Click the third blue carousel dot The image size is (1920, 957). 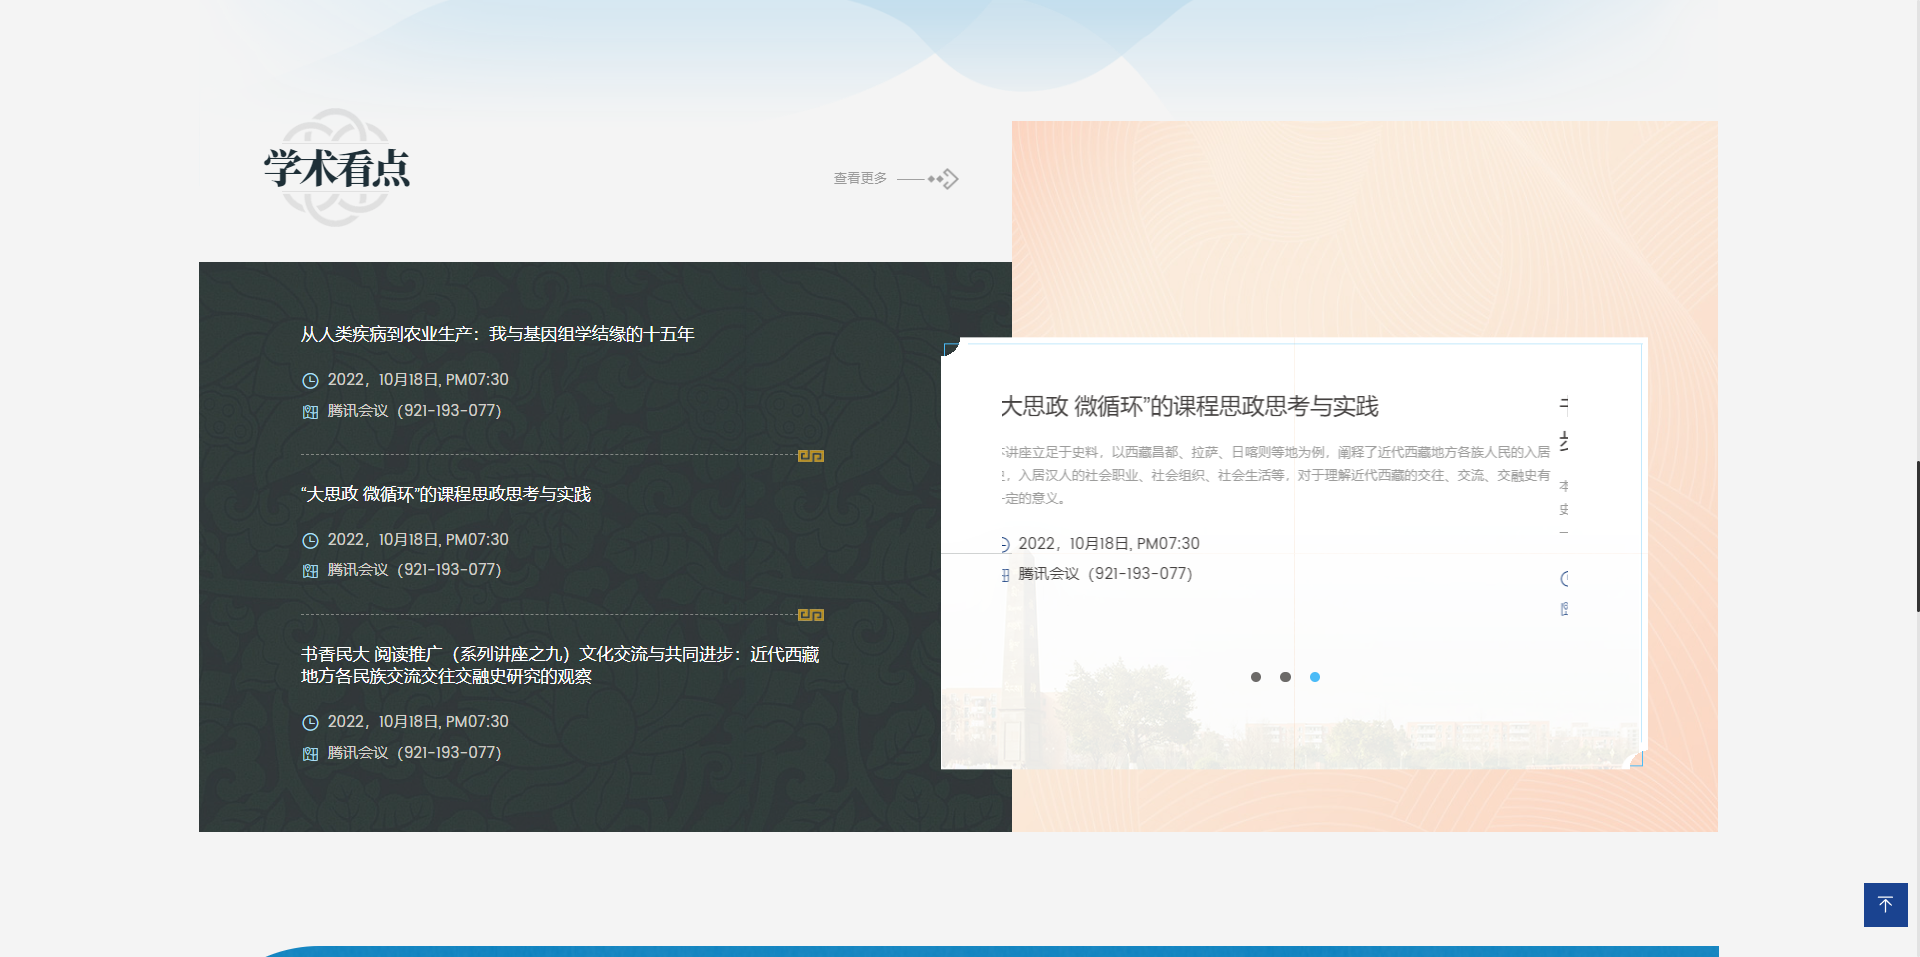coord(1315,677)
